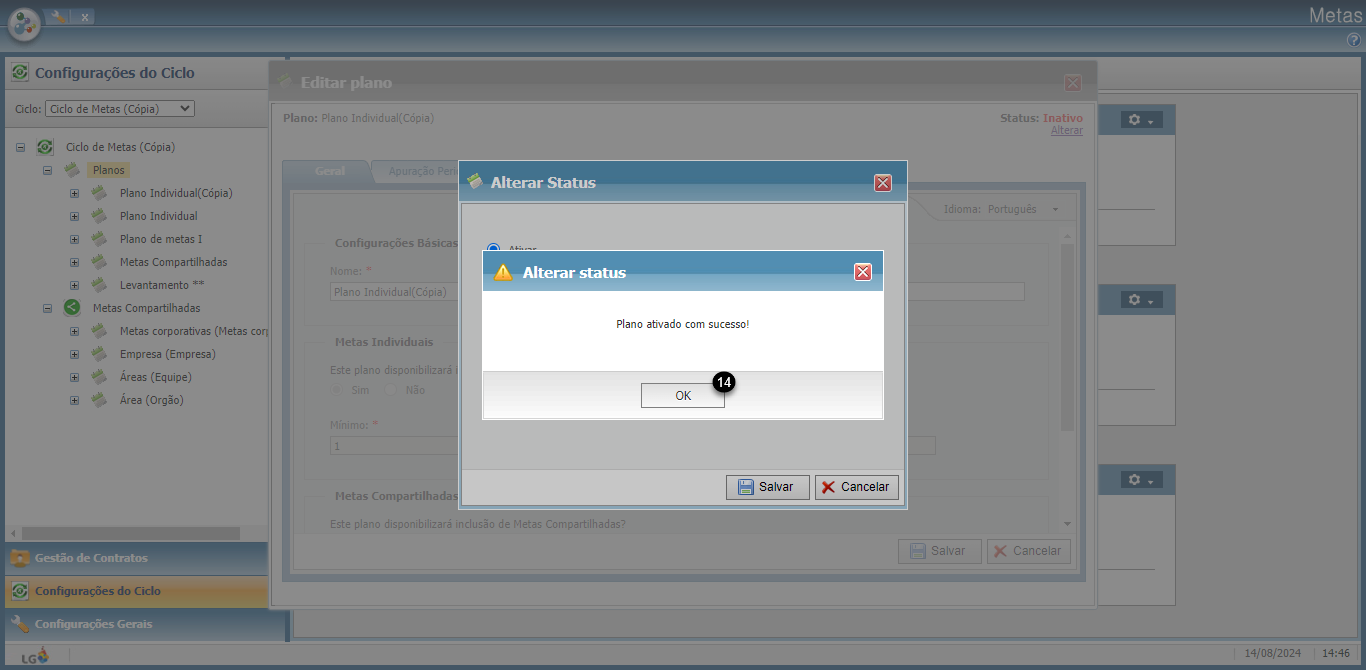The width and height of the screenshot is (1366, 670).
Task: Expand the Áreas (Equipe) tree node
Action: pyautogui.click(x=74, y=377)
